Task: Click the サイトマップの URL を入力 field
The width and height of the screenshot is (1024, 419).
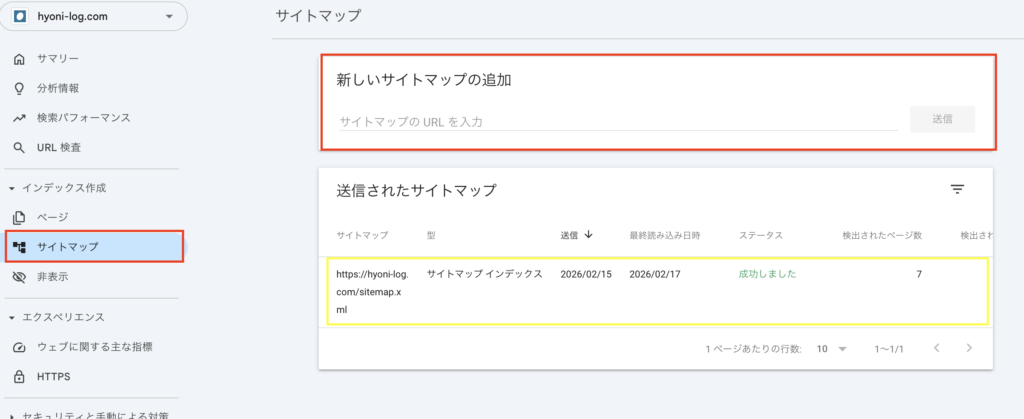Action: [x=618, y=121]
